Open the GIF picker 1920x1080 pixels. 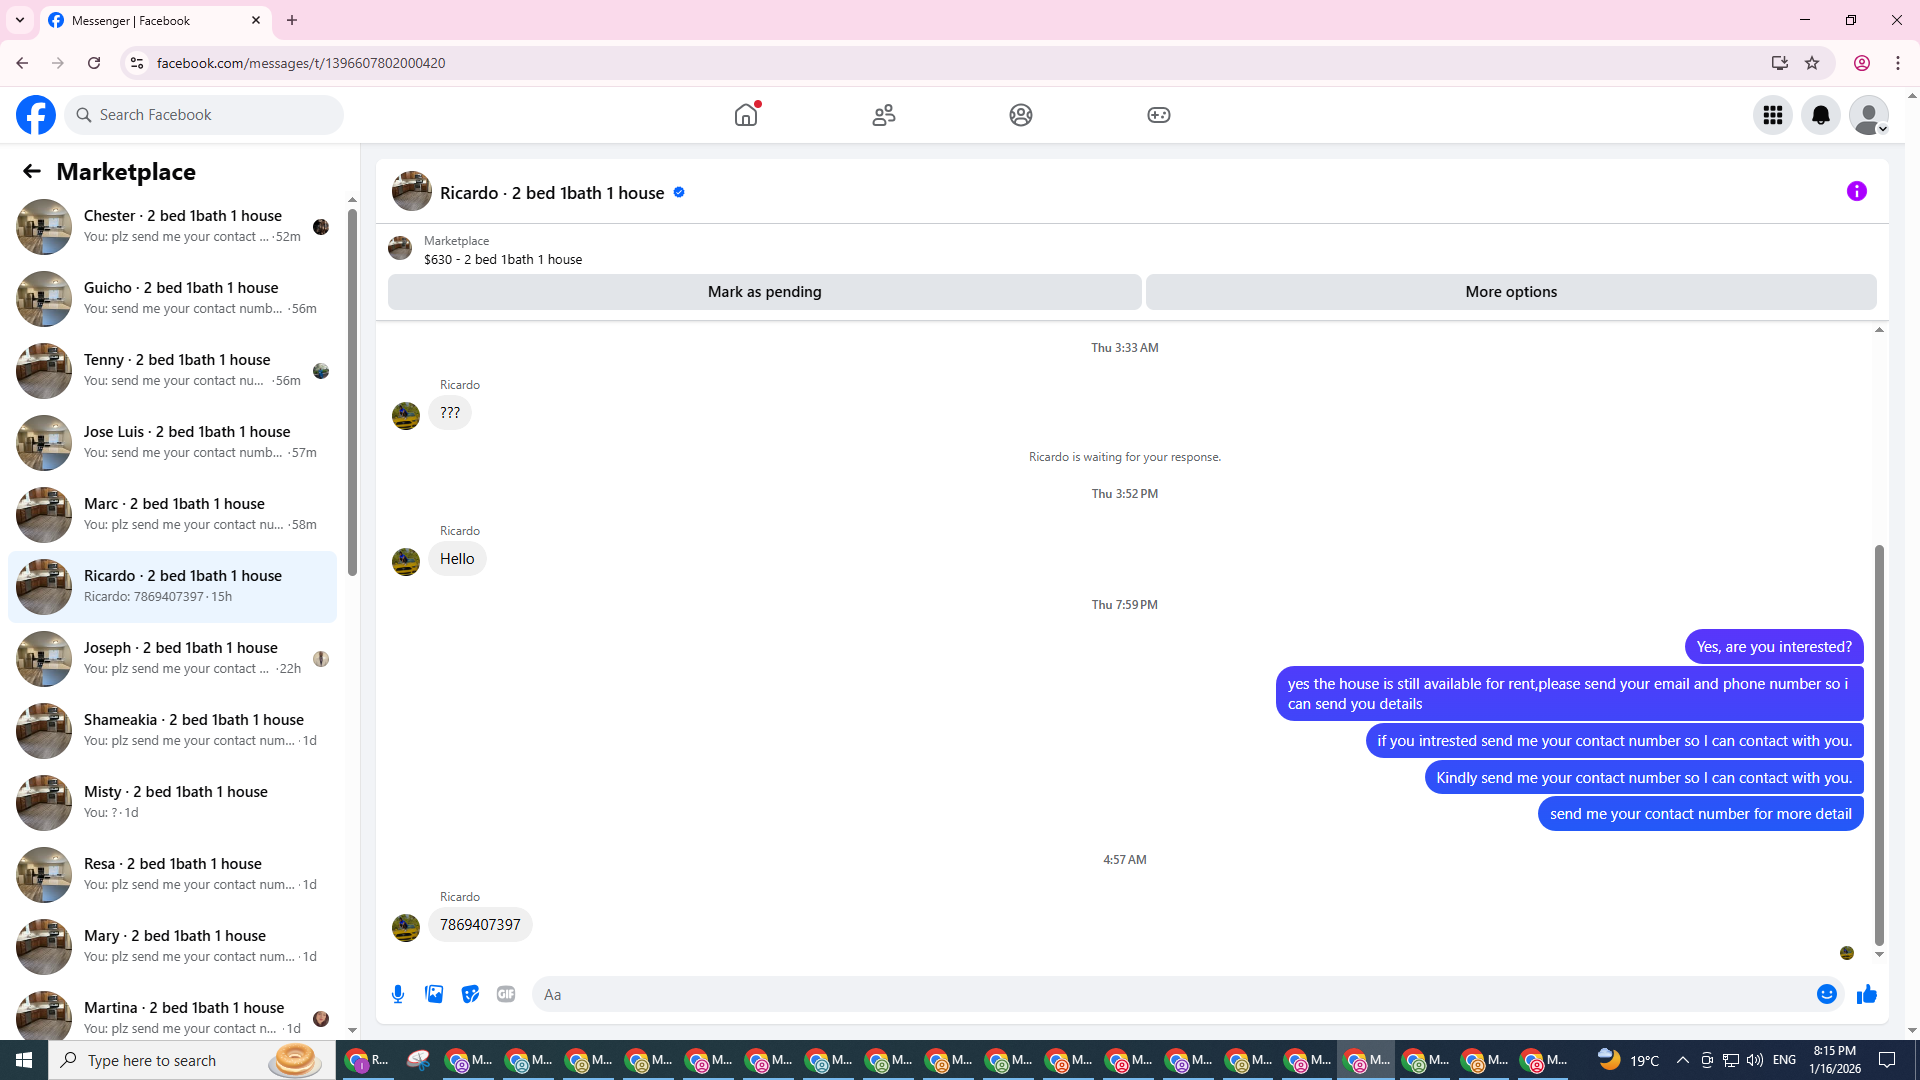tap(506, 994)
